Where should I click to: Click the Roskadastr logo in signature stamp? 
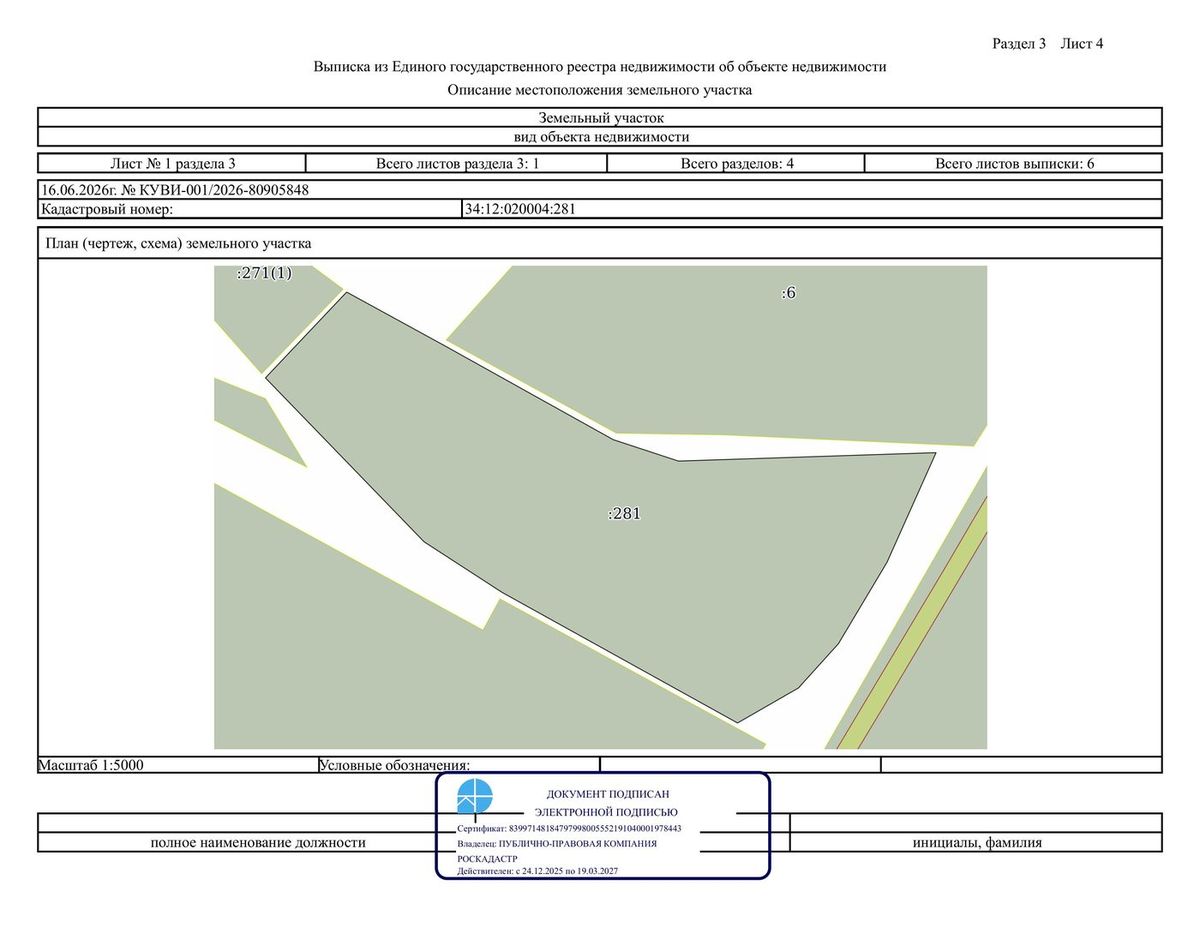(x=475, y=797)
